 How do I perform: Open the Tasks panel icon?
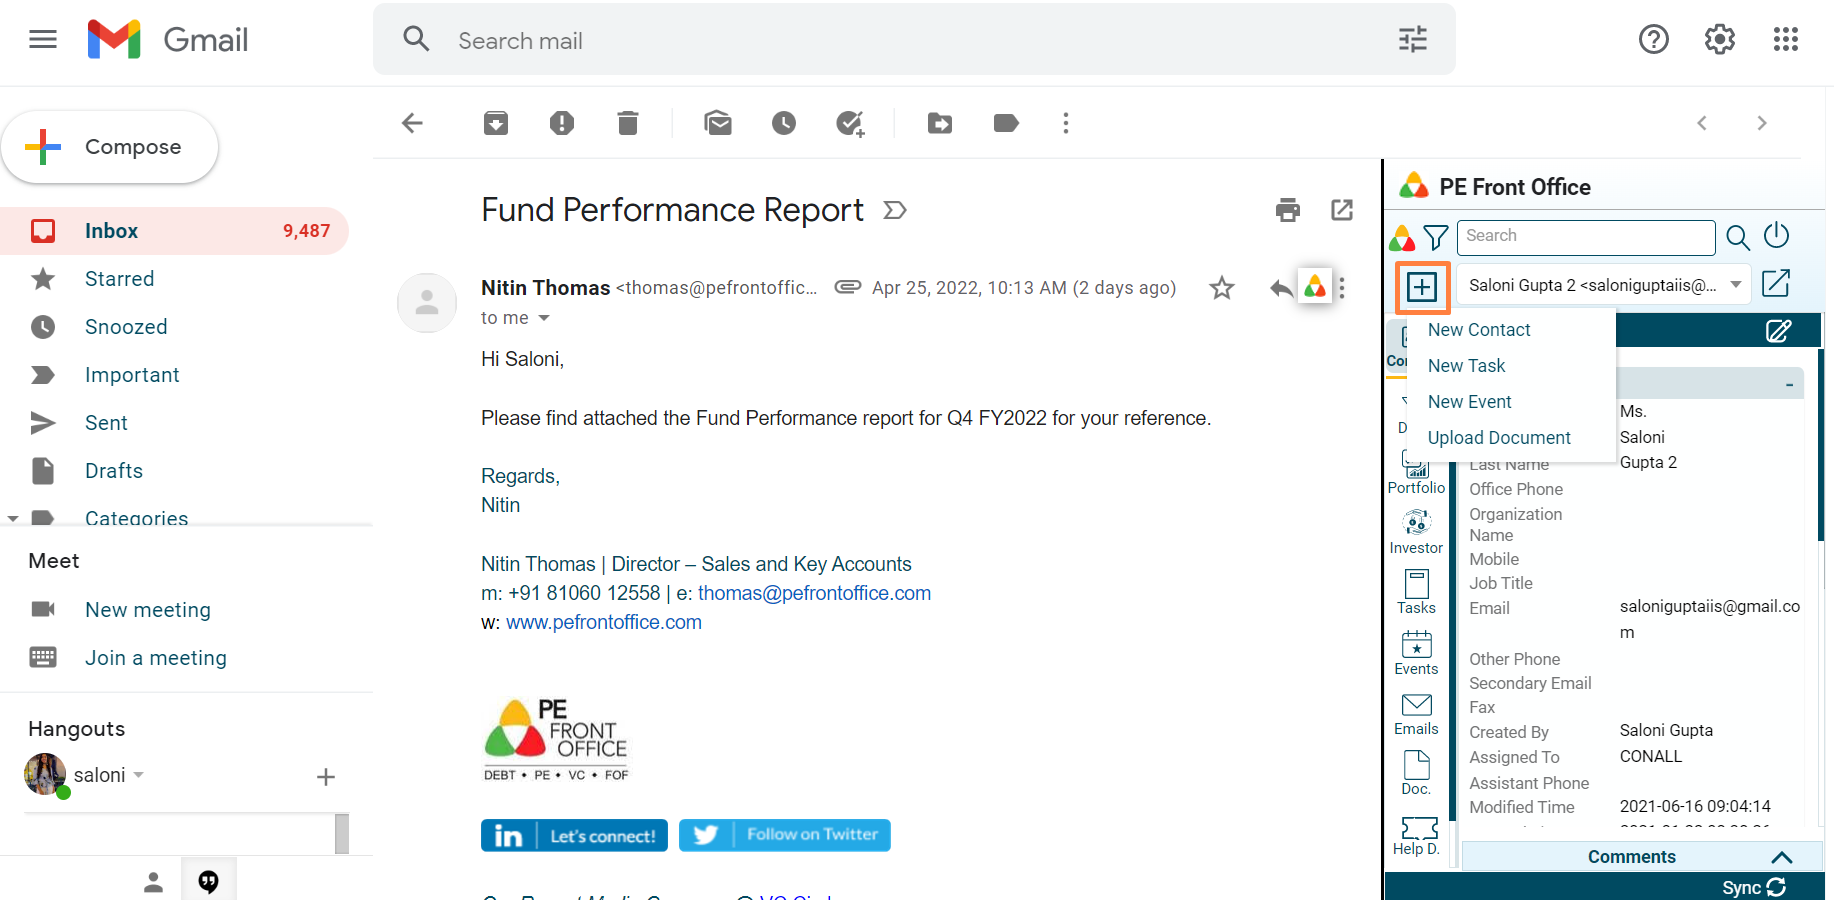1416,592
